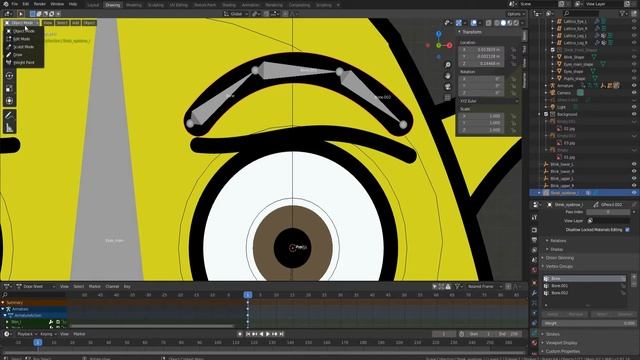Viewport: 640px width, 360px height.
Task: Open the outliner filter dropdown
Action: (x=624, y=13)
